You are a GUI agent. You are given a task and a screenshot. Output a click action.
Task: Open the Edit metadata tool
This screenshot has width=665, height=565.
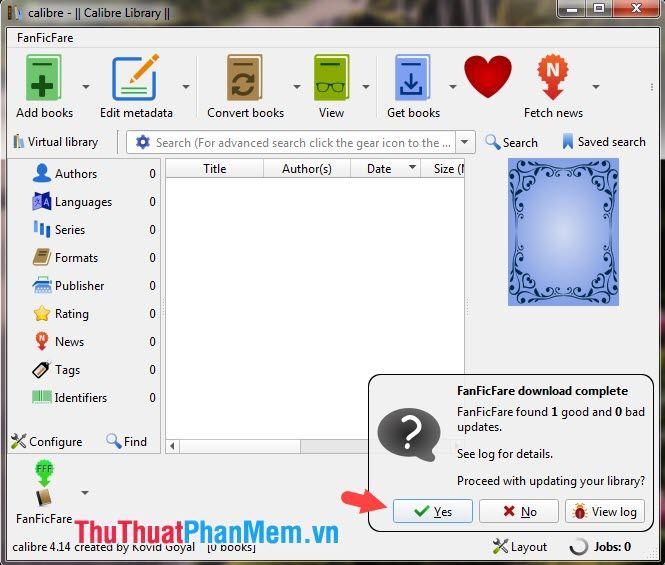point(136,87)
